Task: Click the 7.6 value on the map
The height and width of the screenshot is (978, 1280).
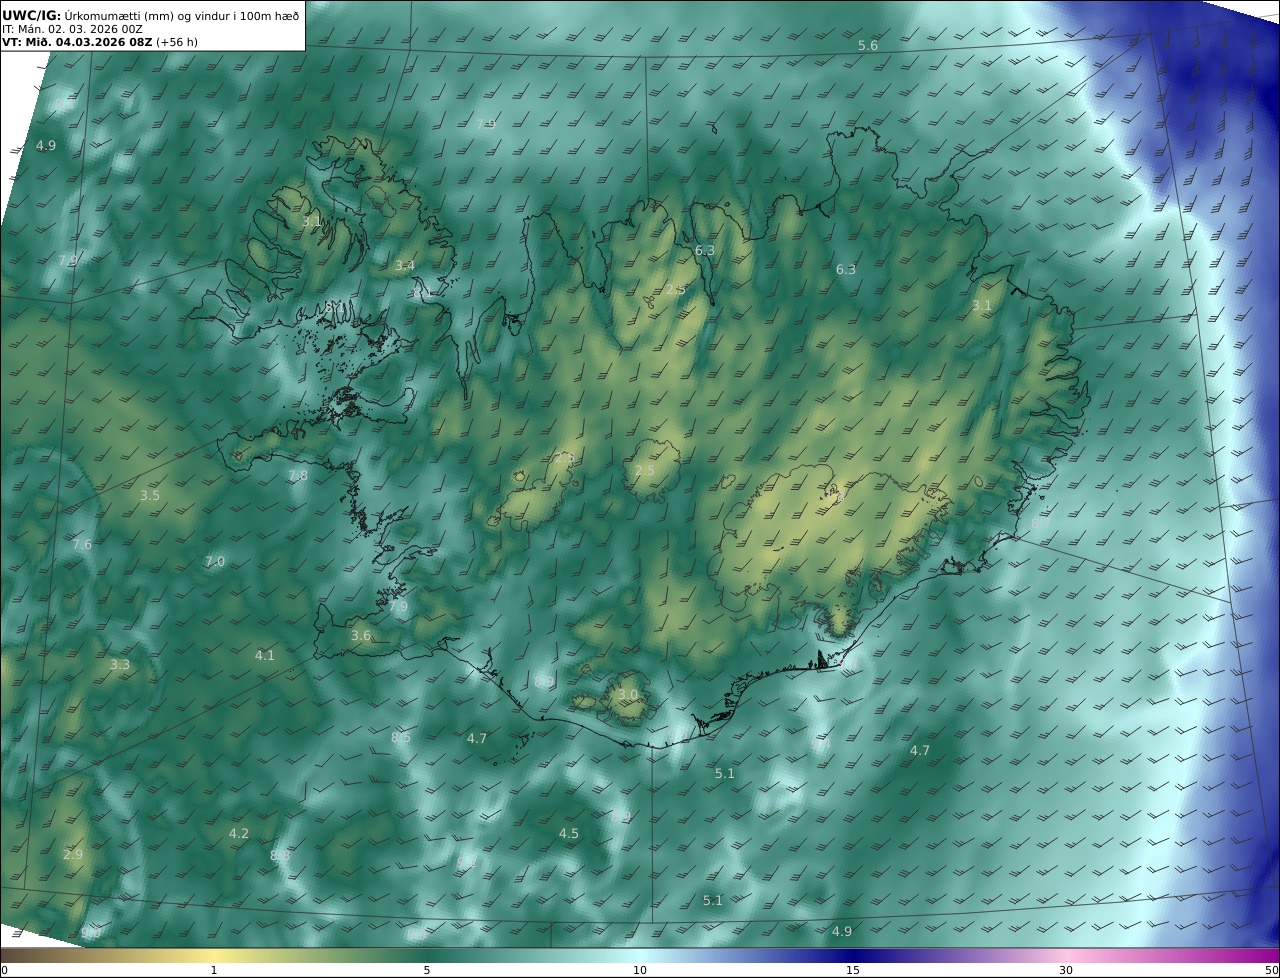Action: coord(82,545)
